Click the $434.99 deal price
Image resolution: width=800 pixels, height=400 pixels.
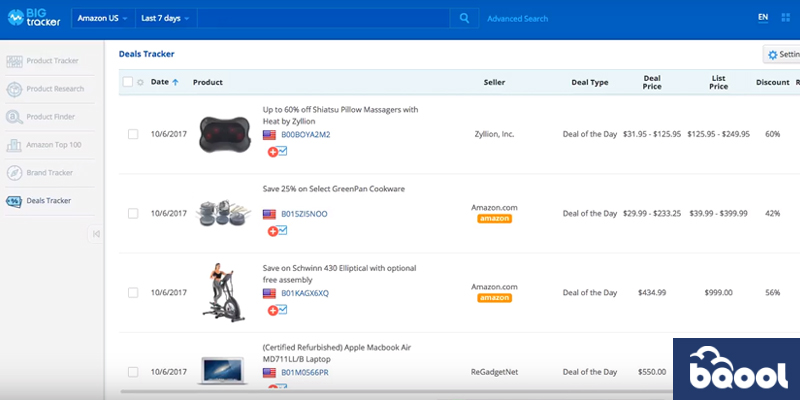652,293
